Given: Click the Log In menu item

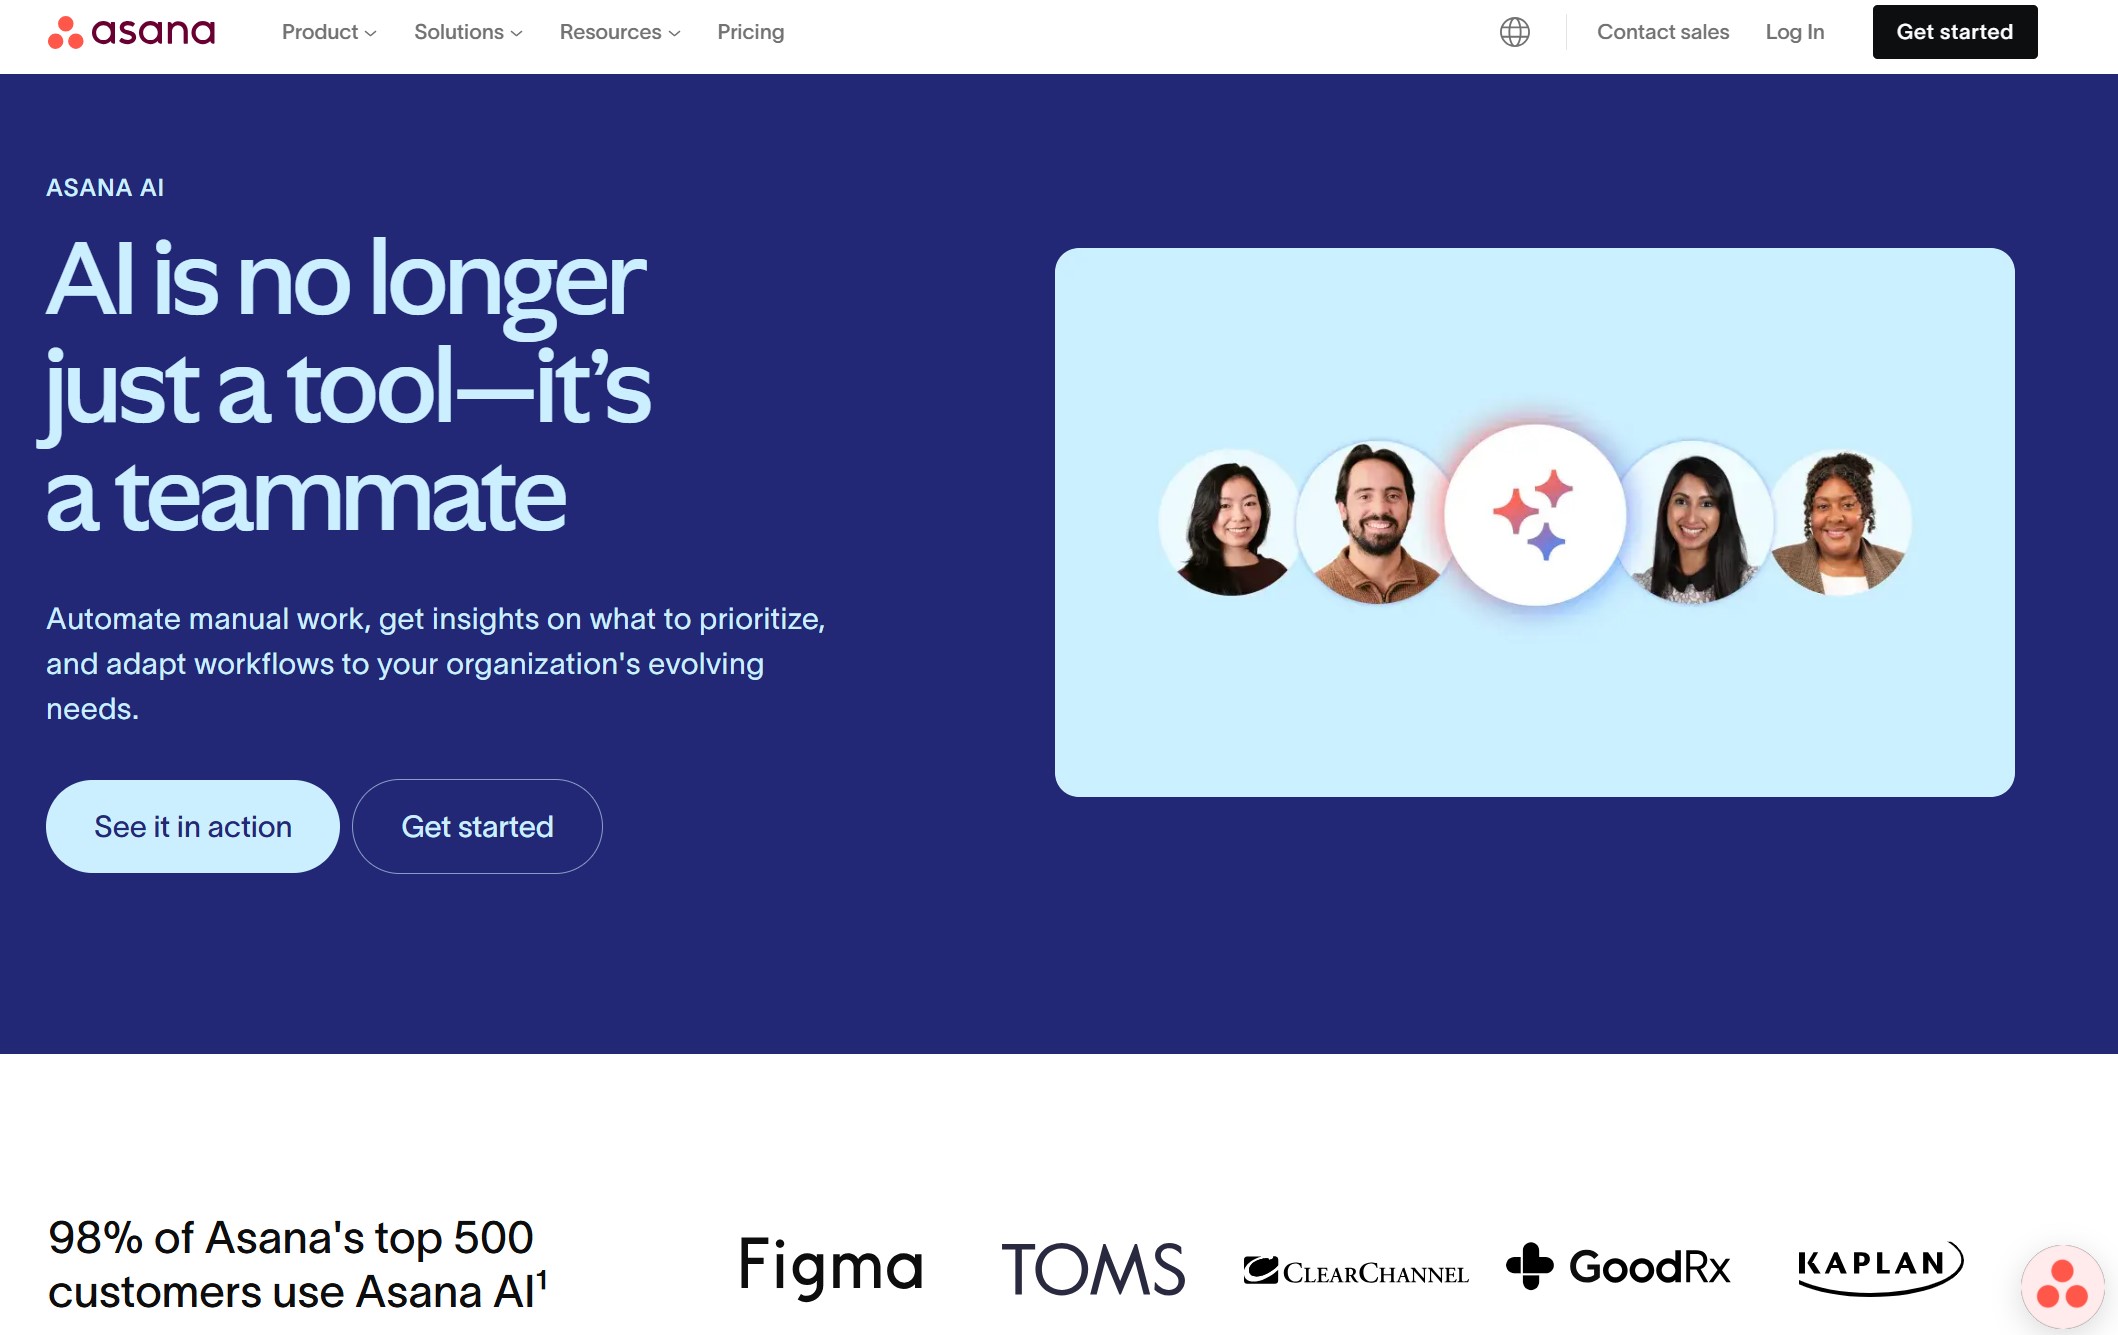Looking at the screenshot, I should [1792, 31].
